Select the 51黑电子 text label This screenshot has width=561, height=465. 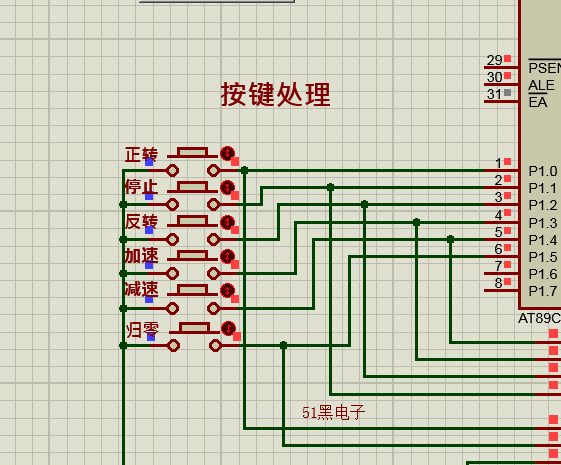333,412
